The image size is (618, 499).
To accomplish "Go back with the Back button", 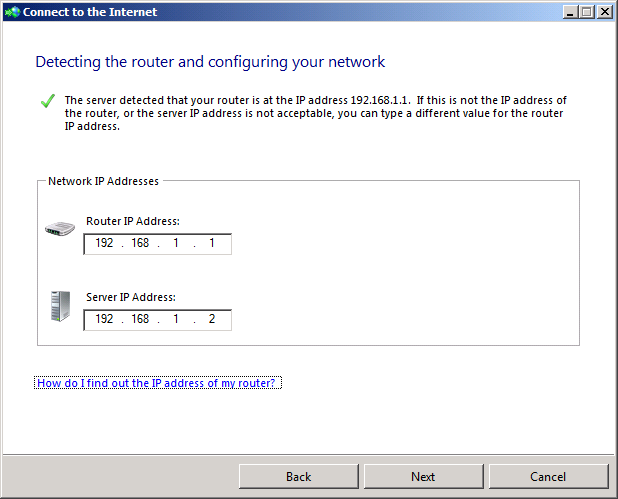I will point(299,476).
